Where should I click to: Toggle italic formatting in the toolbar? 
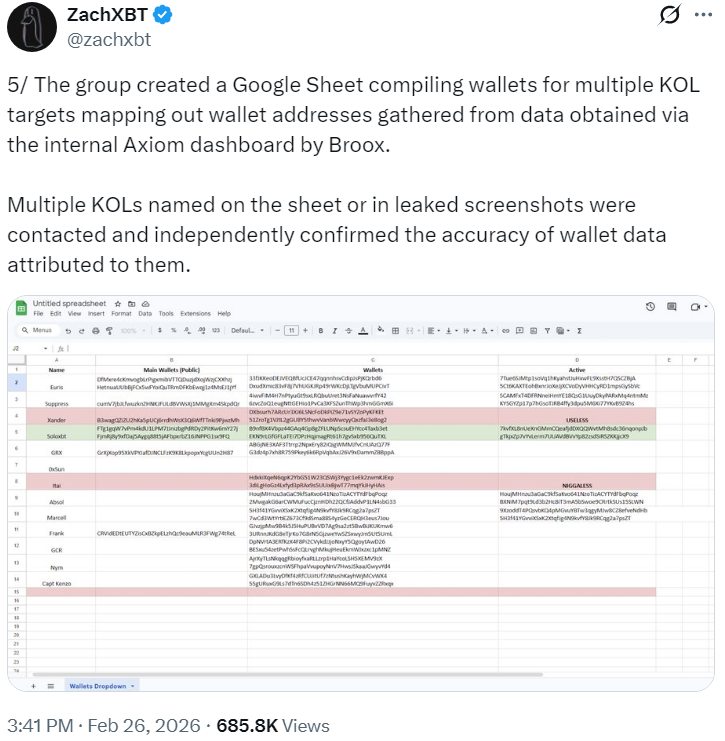tap(335, 329)
